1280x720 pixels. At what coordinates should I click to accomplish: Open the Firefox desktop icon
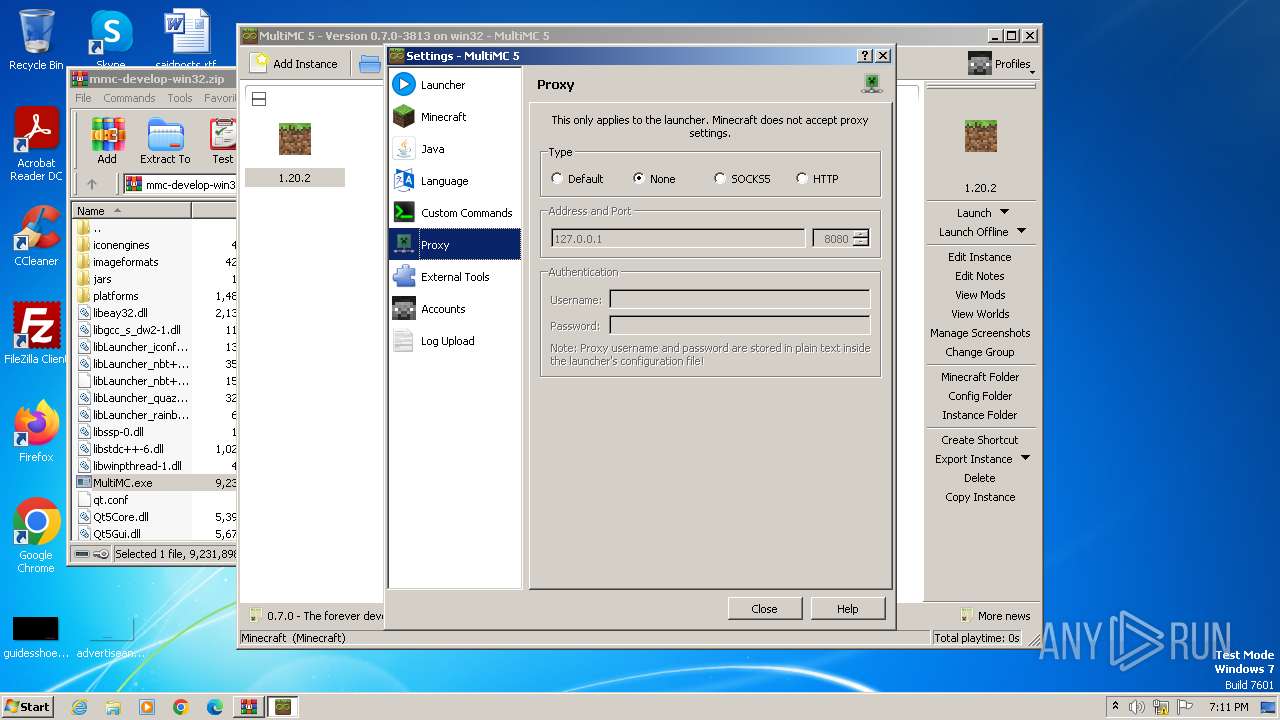36,432
